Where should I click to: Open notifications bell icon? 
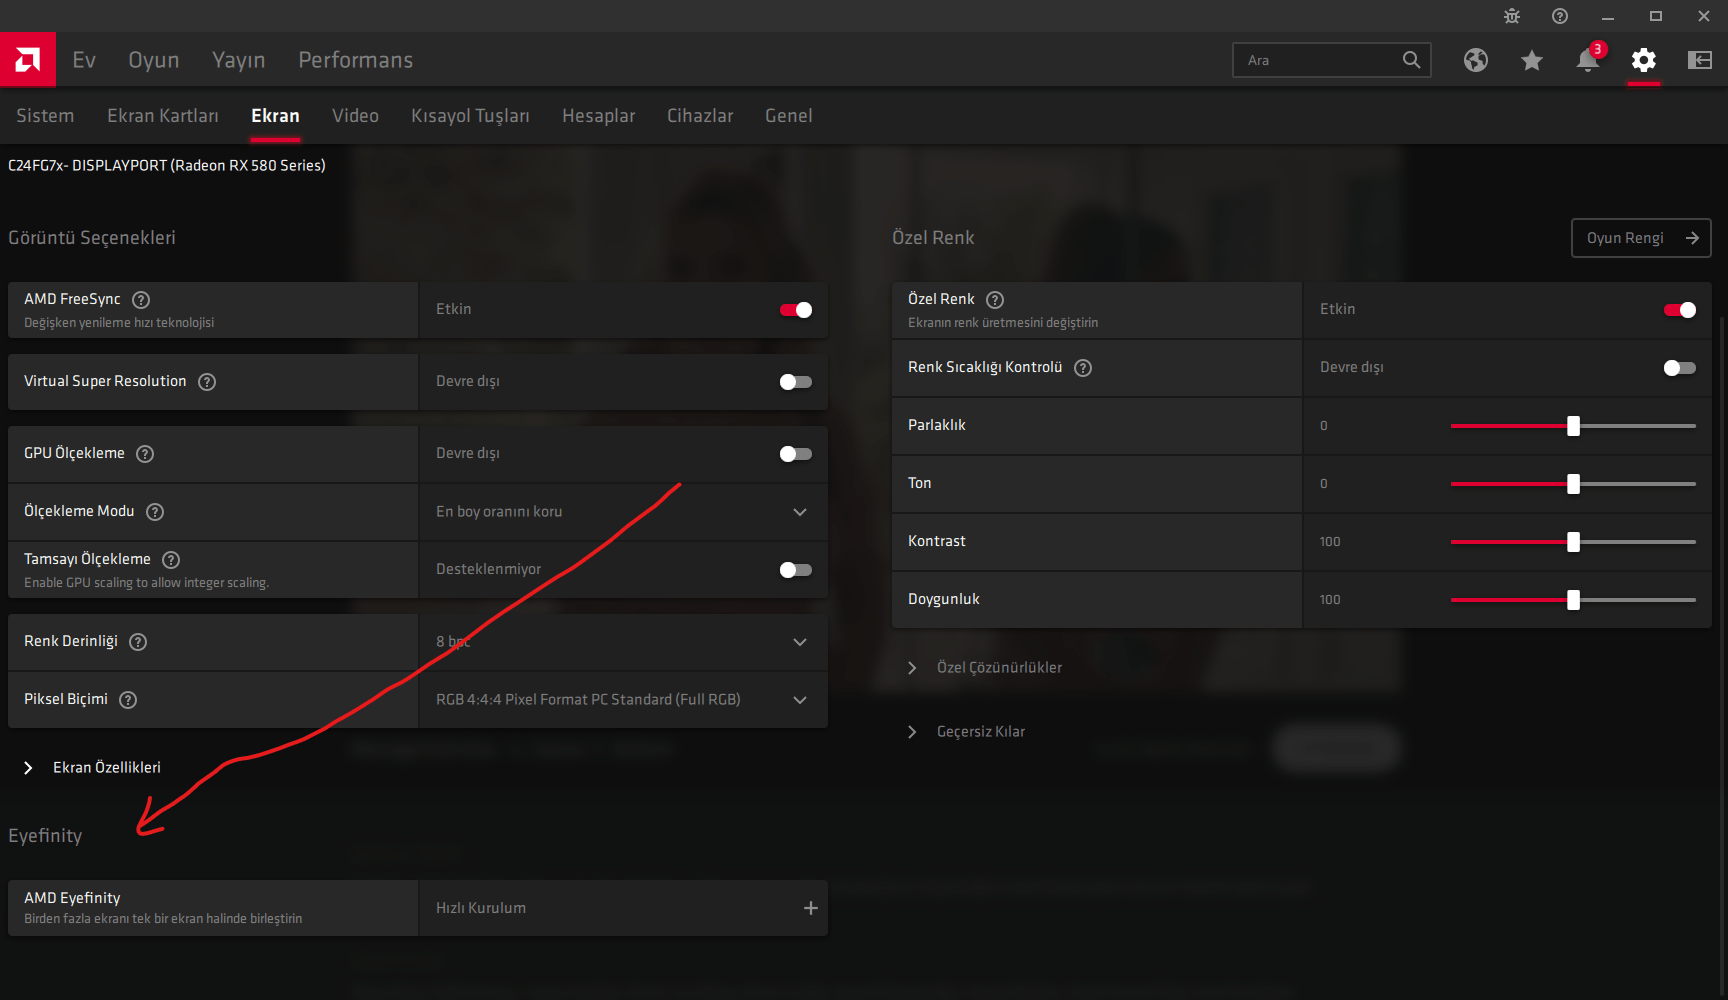click(x=1588, y=60)
